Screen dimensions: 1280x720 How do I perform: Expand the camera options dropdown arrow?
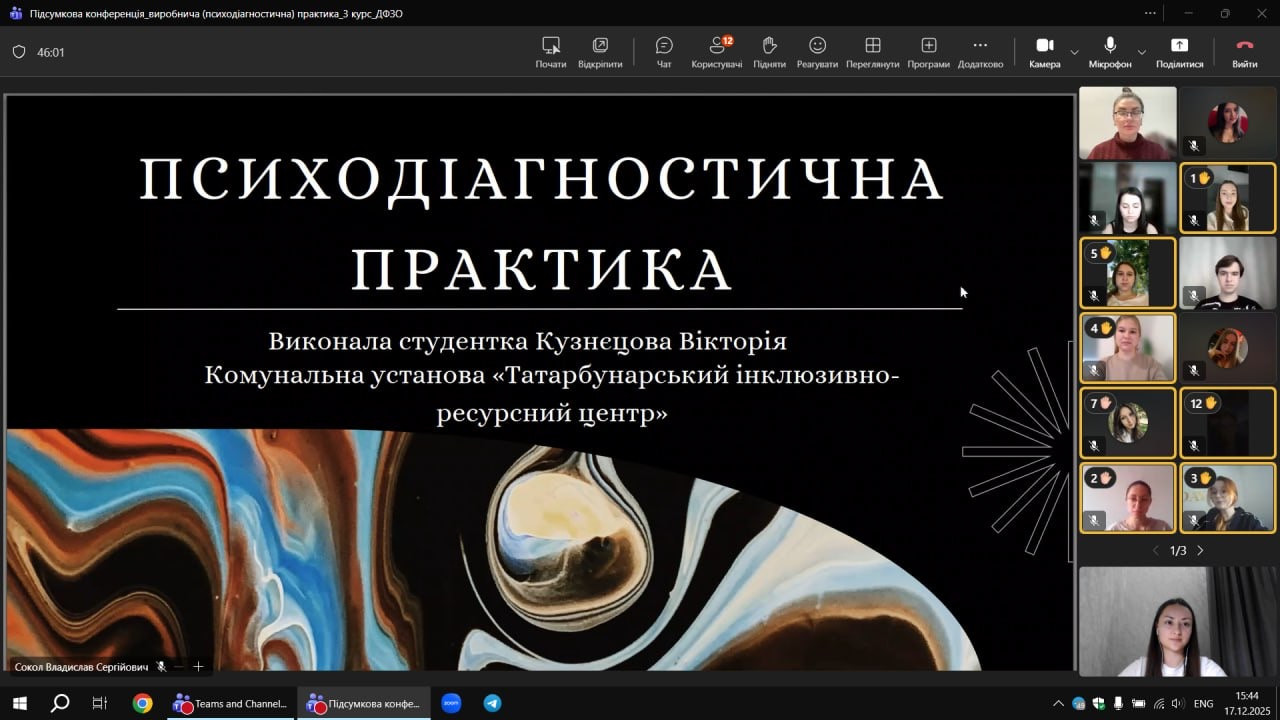pos(1074,52)
